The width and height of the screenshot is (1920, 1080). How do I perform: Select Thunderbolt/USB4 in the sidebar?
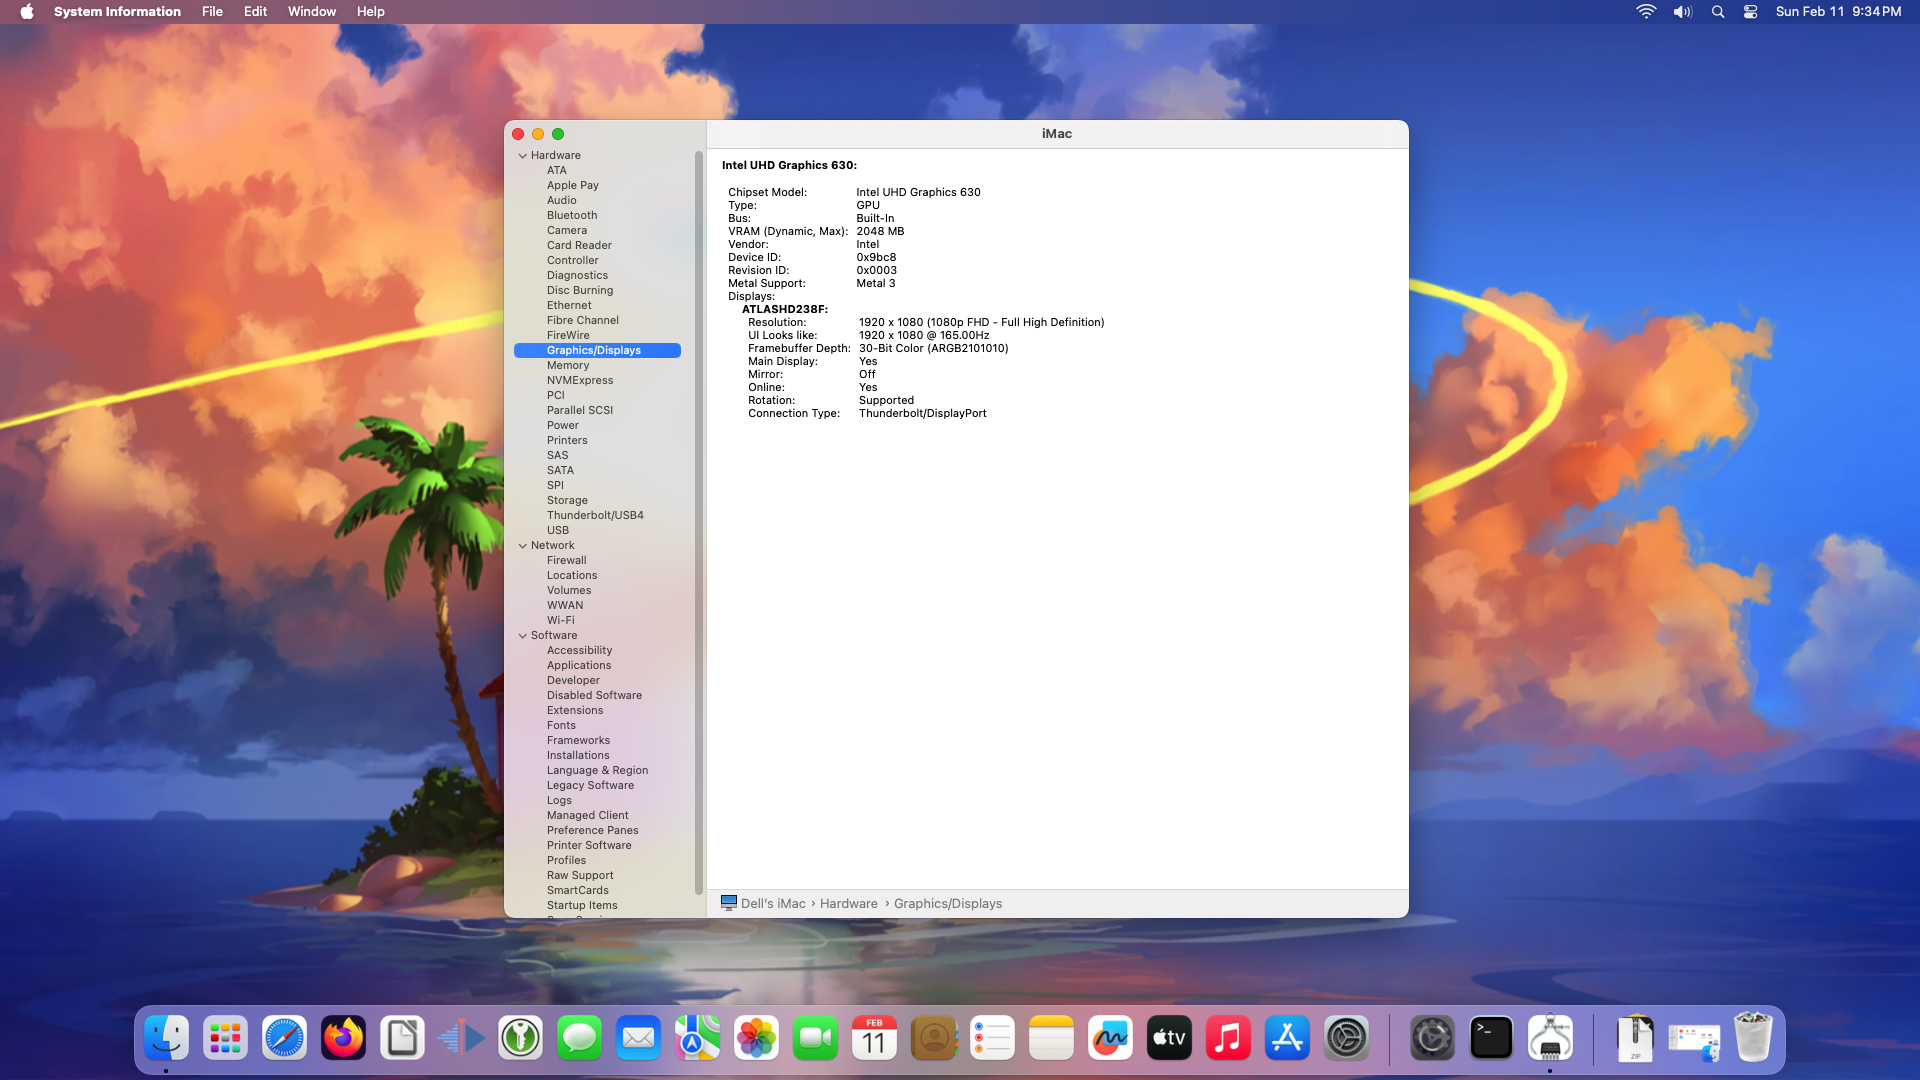pos(597,516)
